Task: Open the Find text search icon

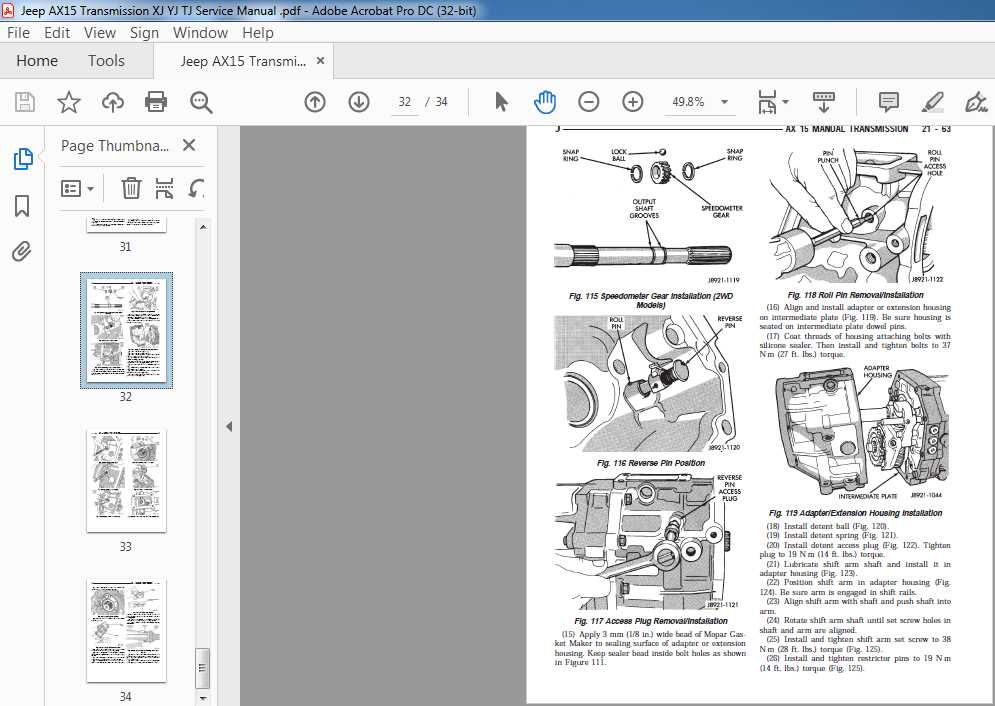Action: coord(201,102)
